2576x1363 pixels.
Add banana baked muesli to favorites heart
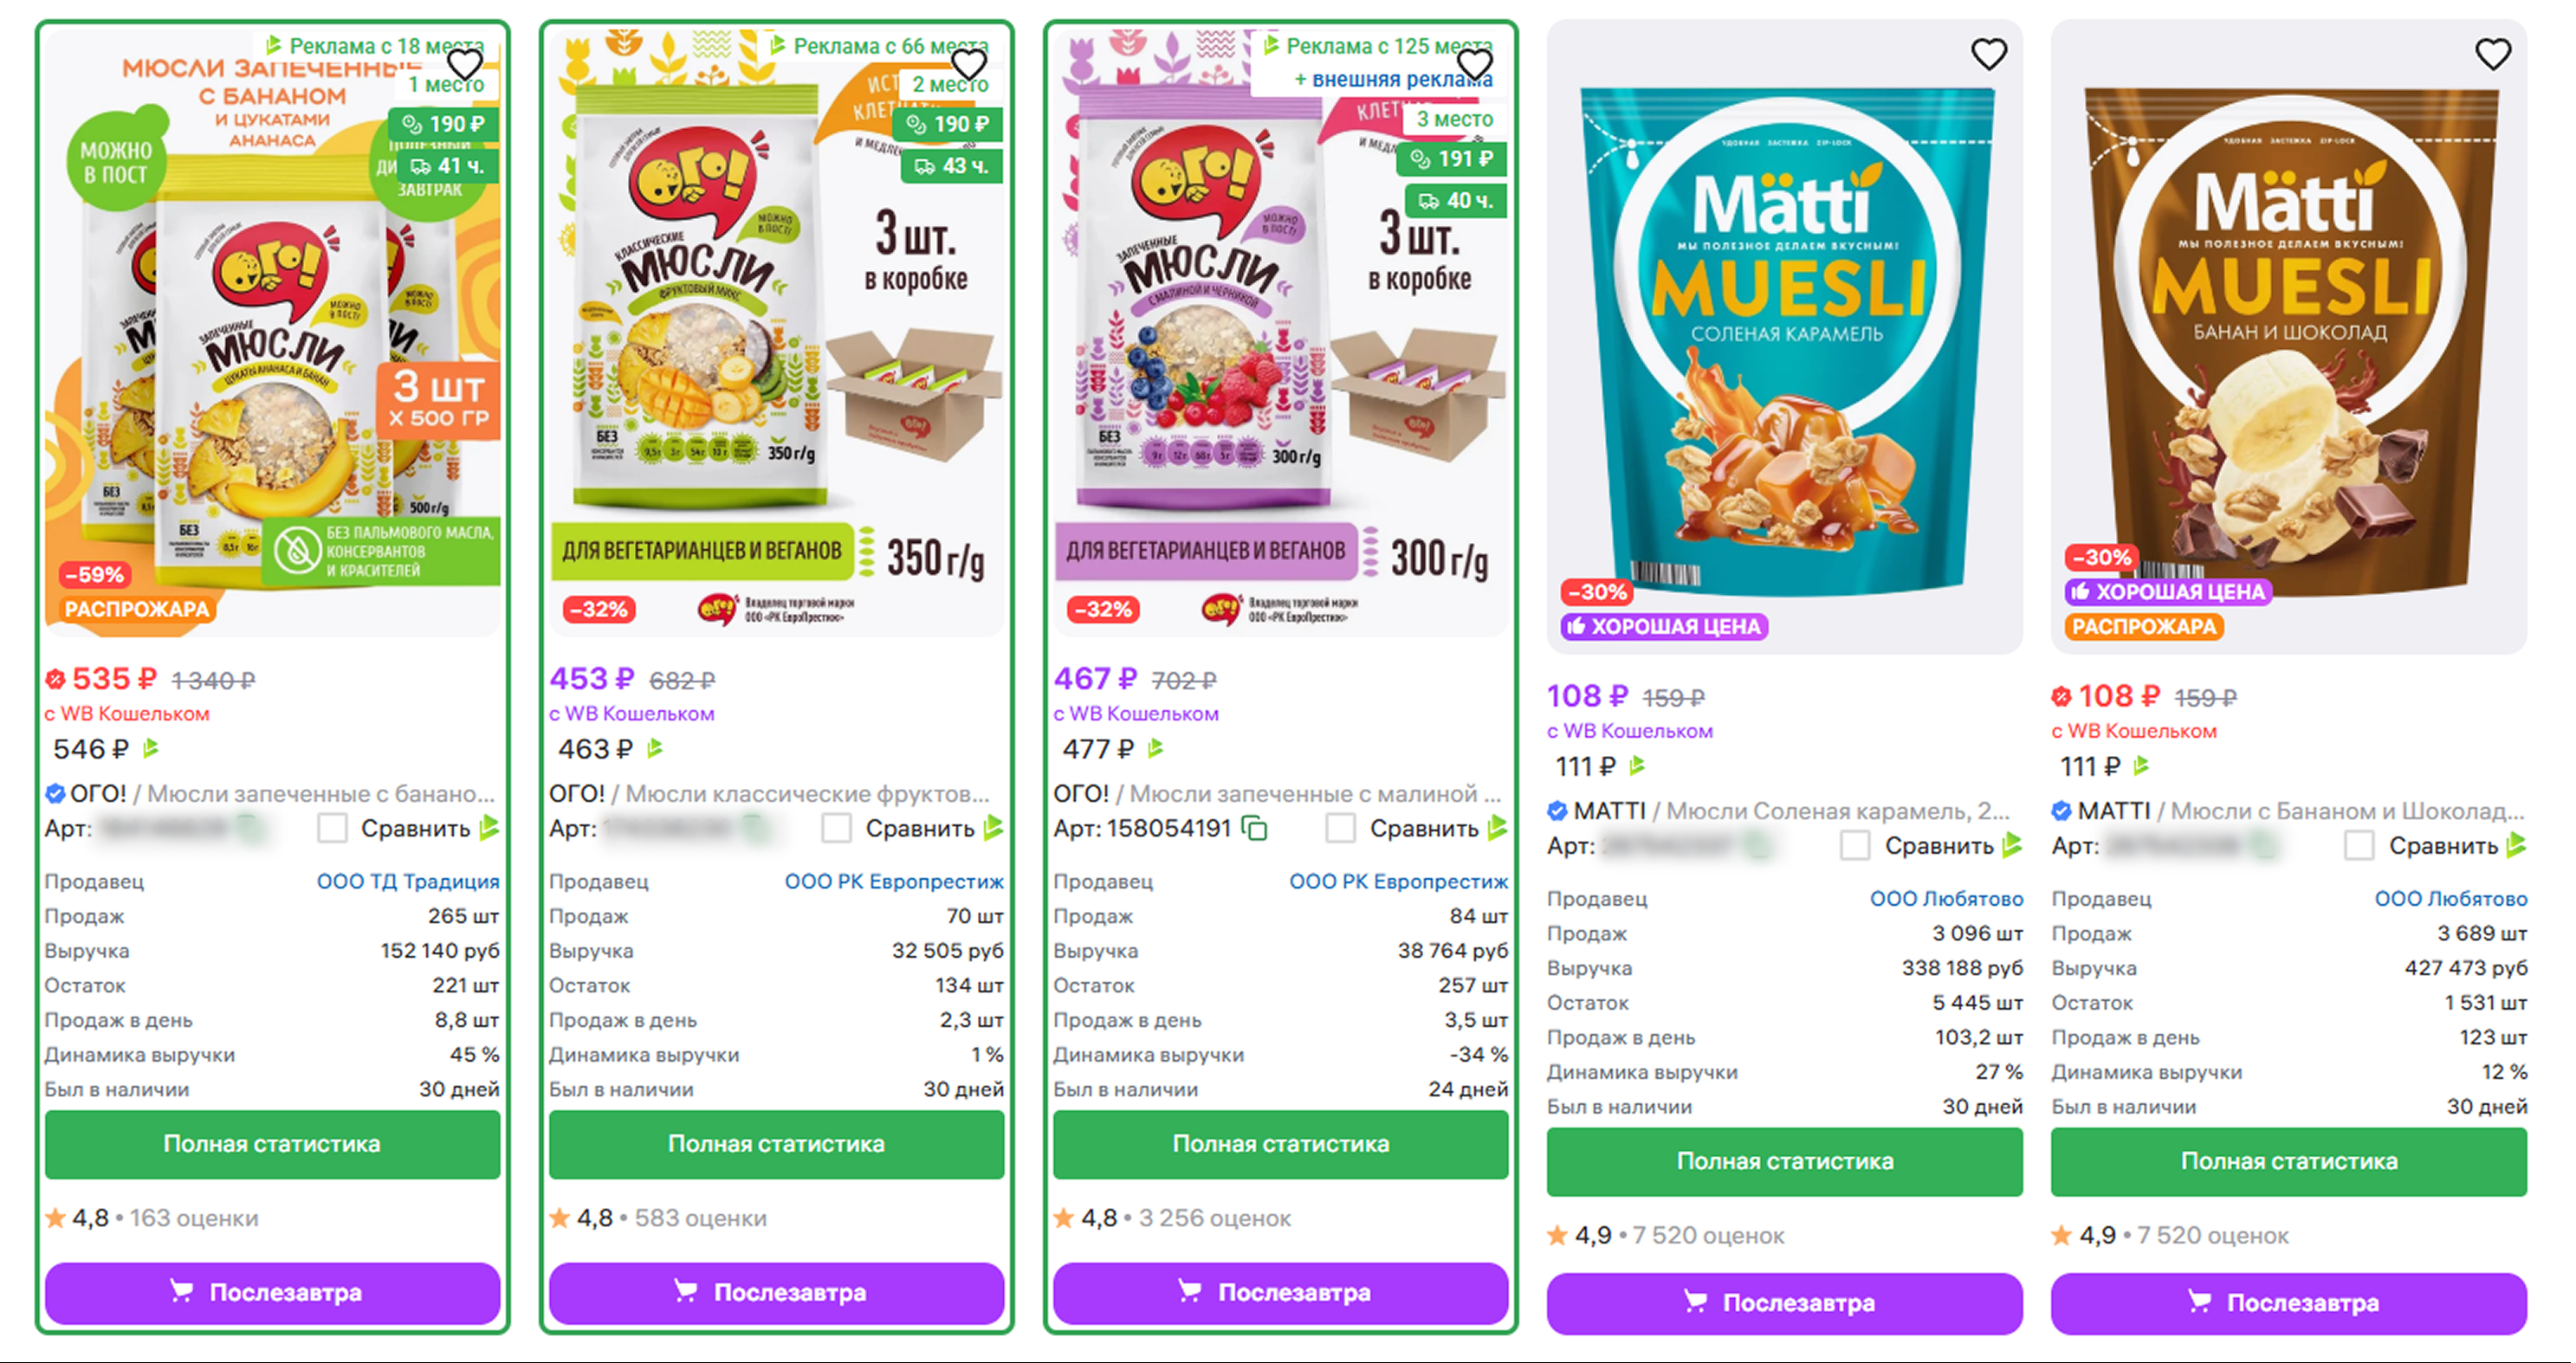click(464, 64)
